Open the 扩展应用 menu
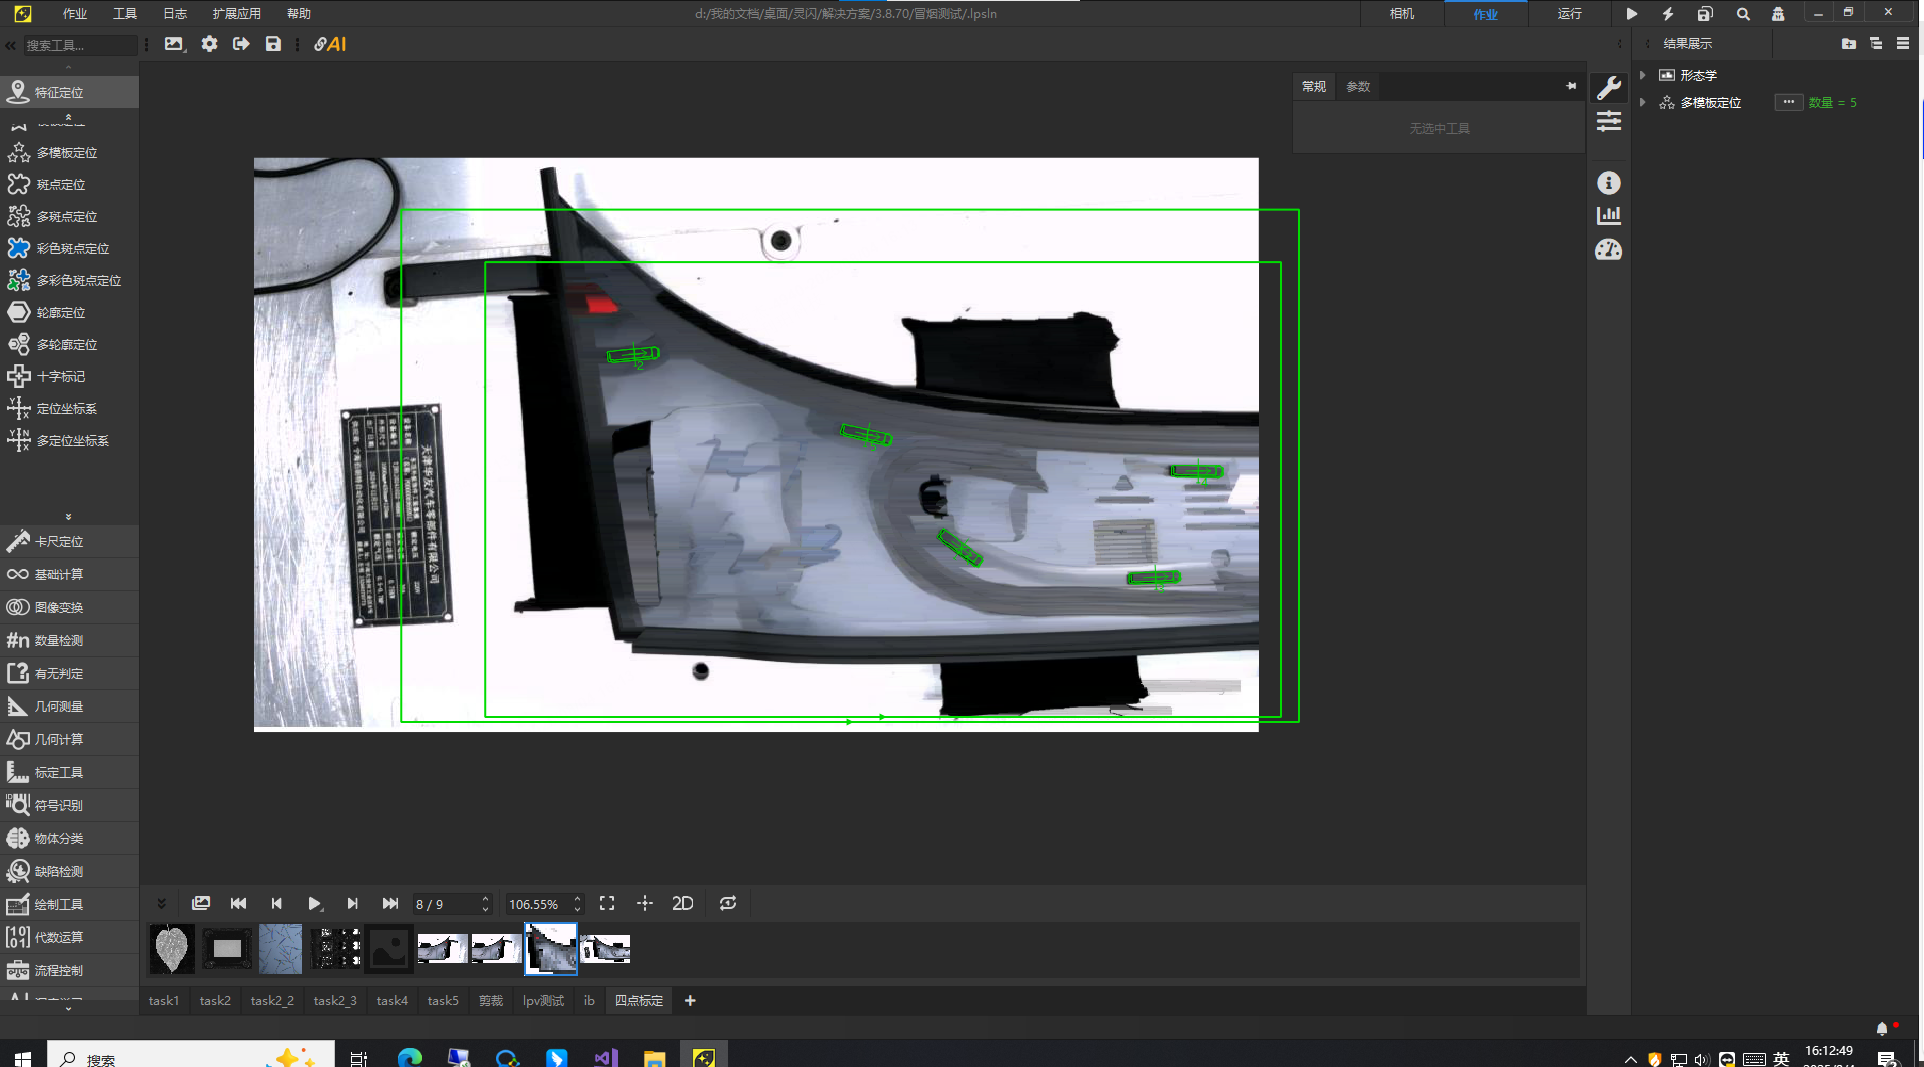Image resolution: width=1924 pixels, height=1067 pixels. (x=236, y=14)
